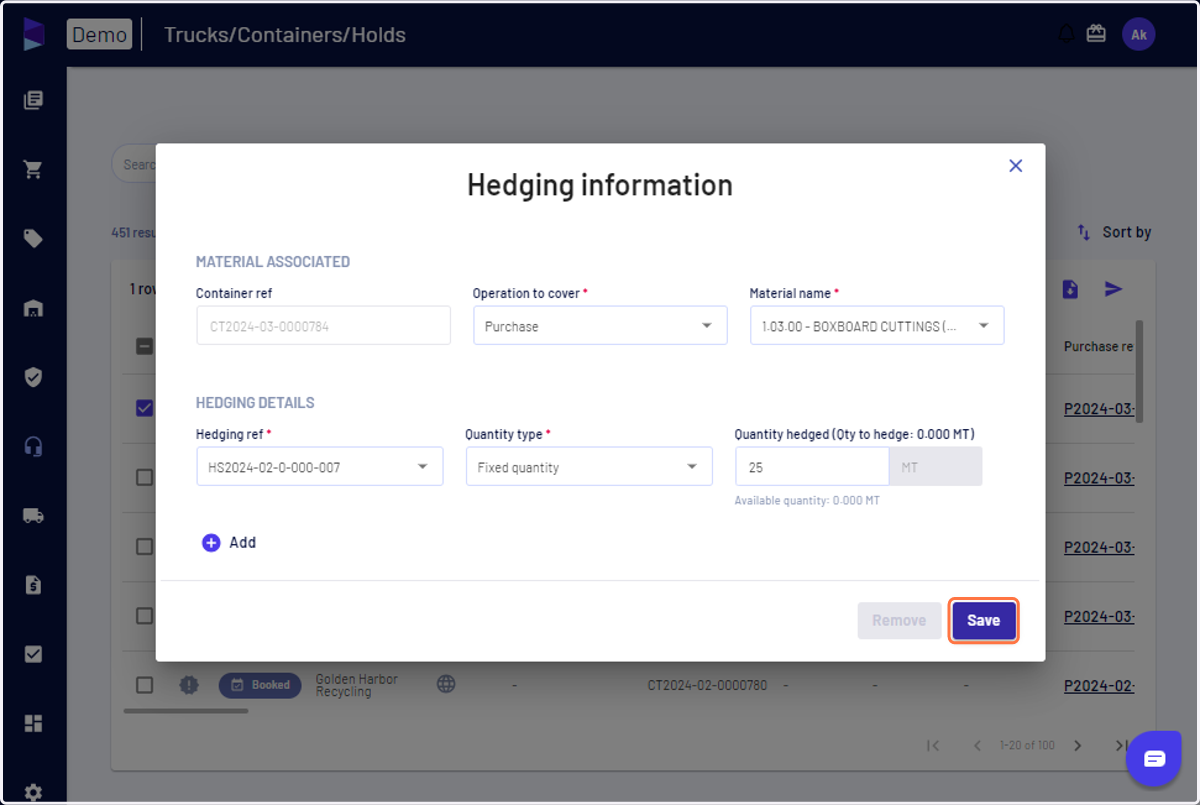The height and width of the screenshot is (805, 1200).
Task: Open the invoice dollar document sidebar icon
Action: 33,585
